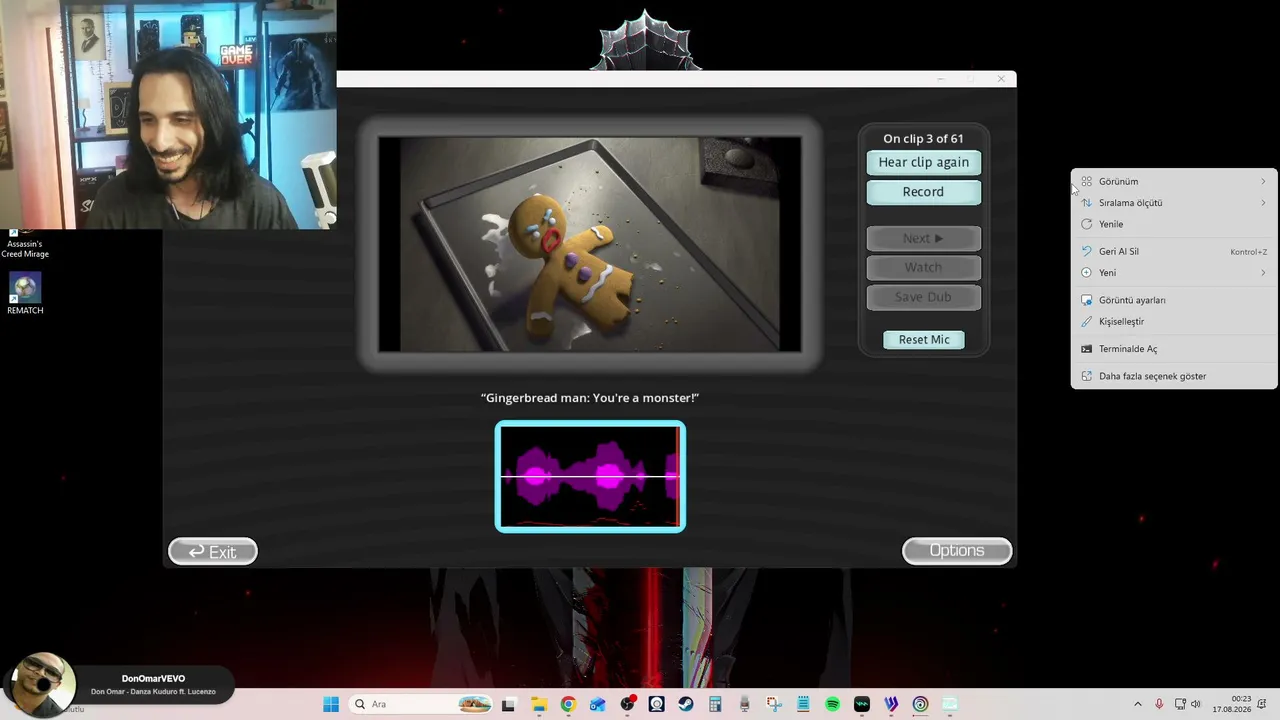Open the microphone app on the taskbar

[x=744, y=704]
